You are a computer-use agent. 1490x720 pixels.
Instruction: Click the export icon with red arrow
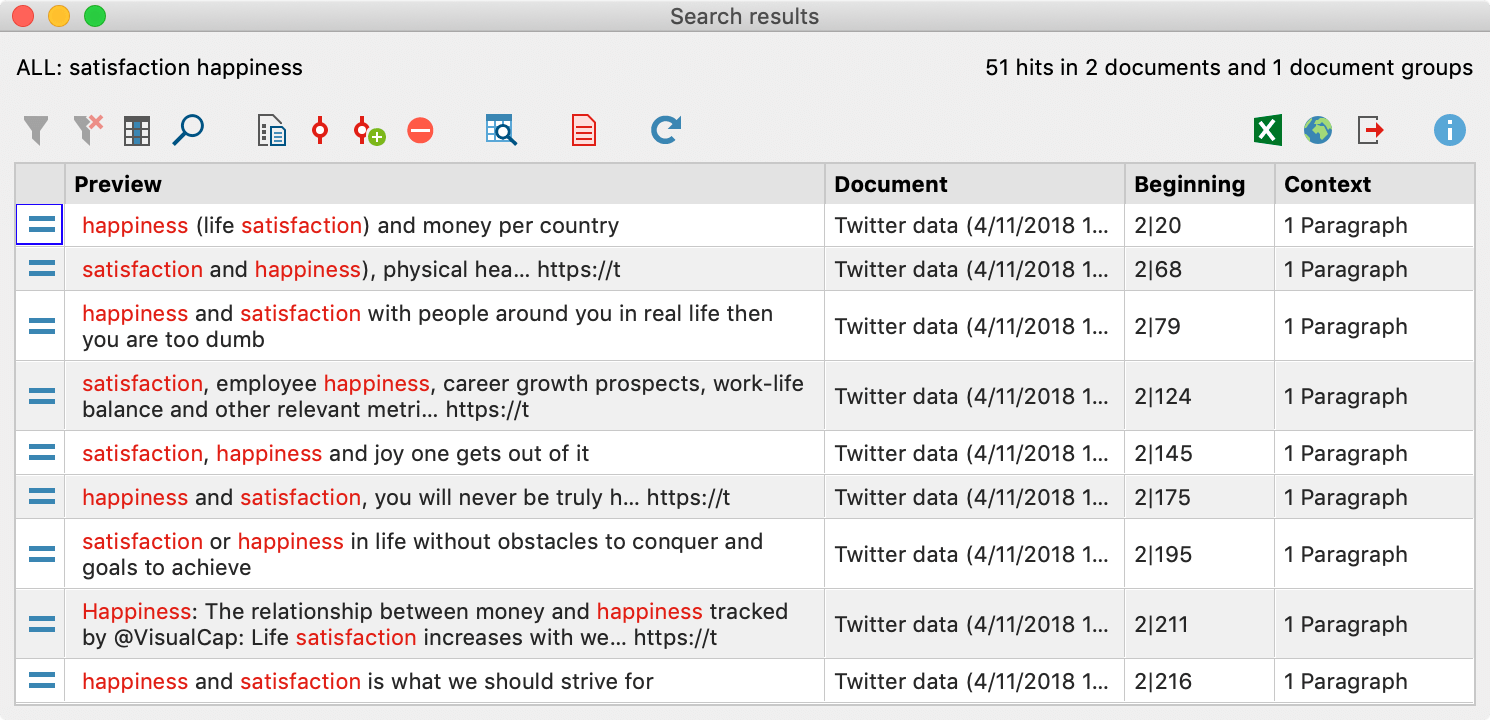click(1370, 130)
